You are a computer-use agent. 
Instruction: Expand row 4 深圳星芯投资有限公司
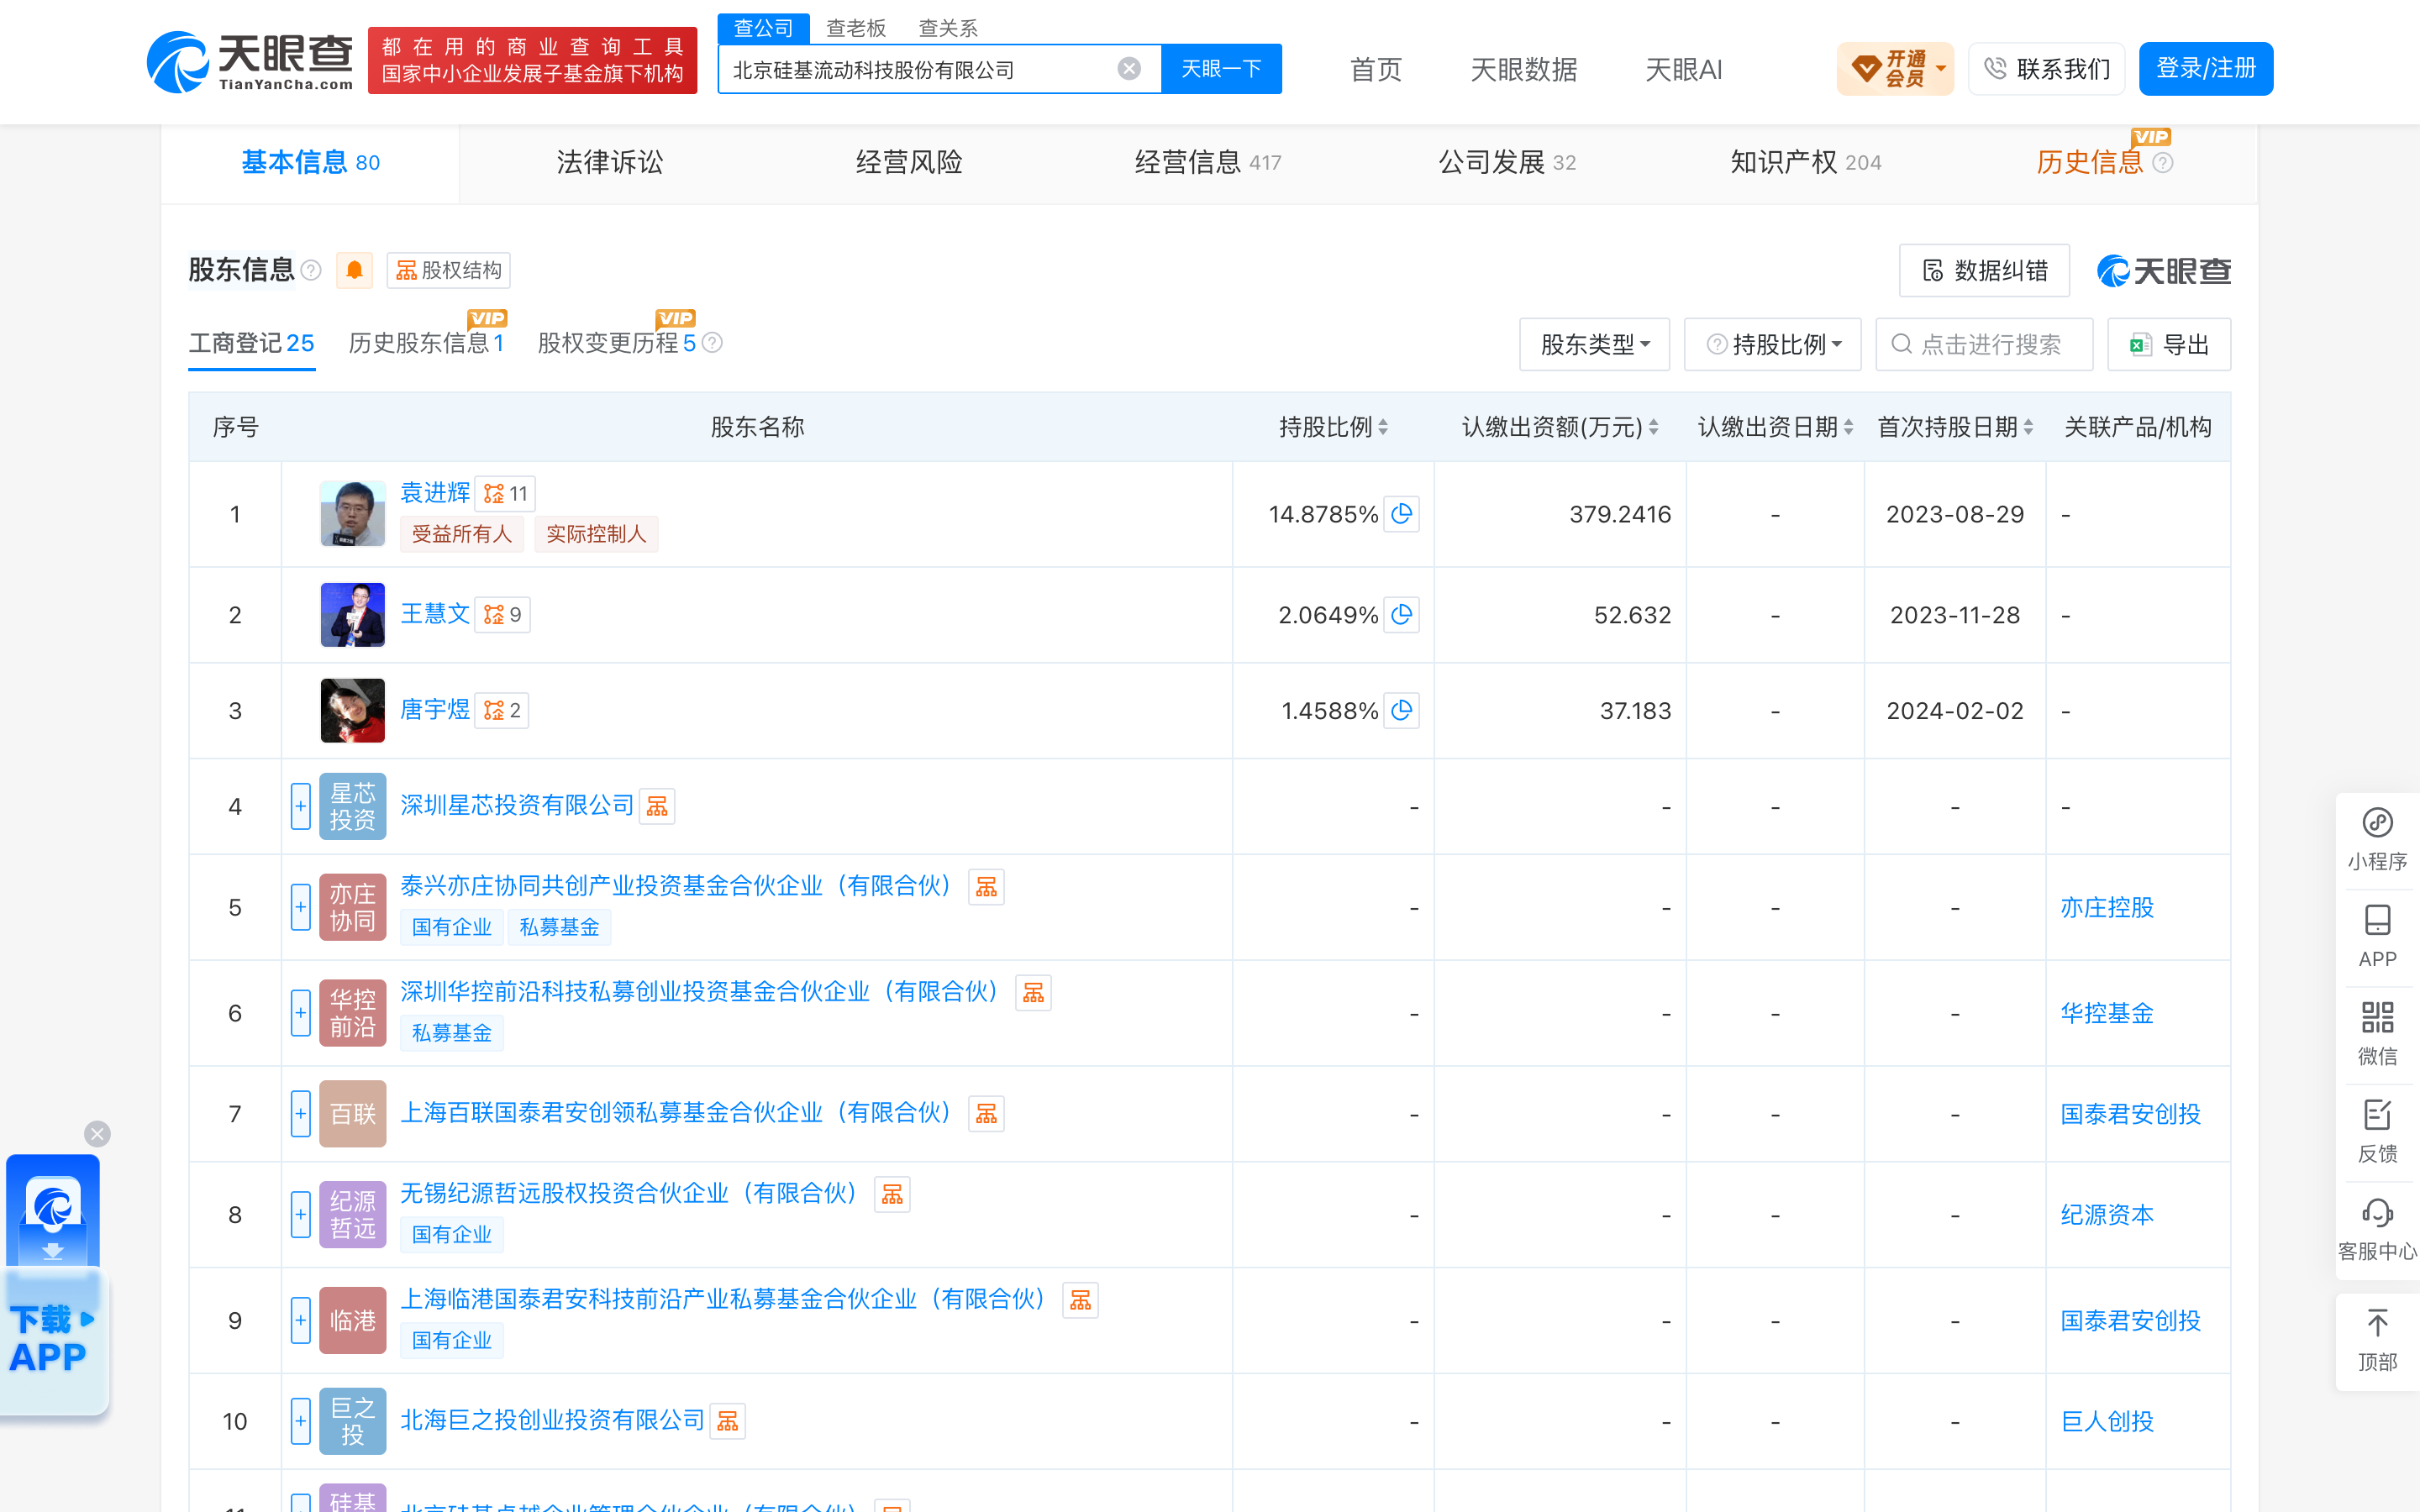click(x=301, y=806)
